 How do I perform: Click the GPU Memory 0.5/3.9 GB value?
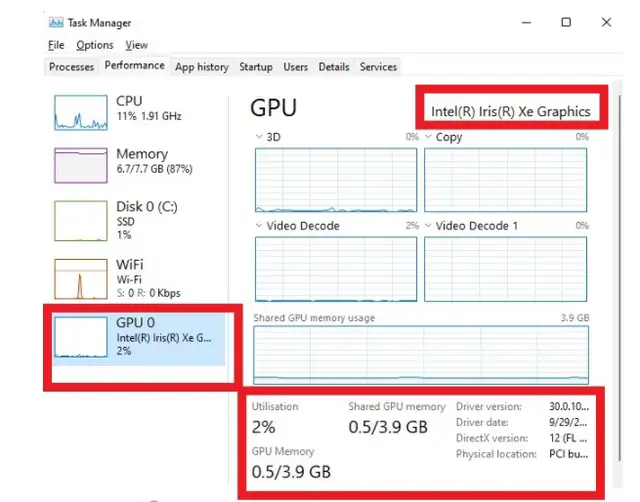pyautogui.click(x=291, y=472)
